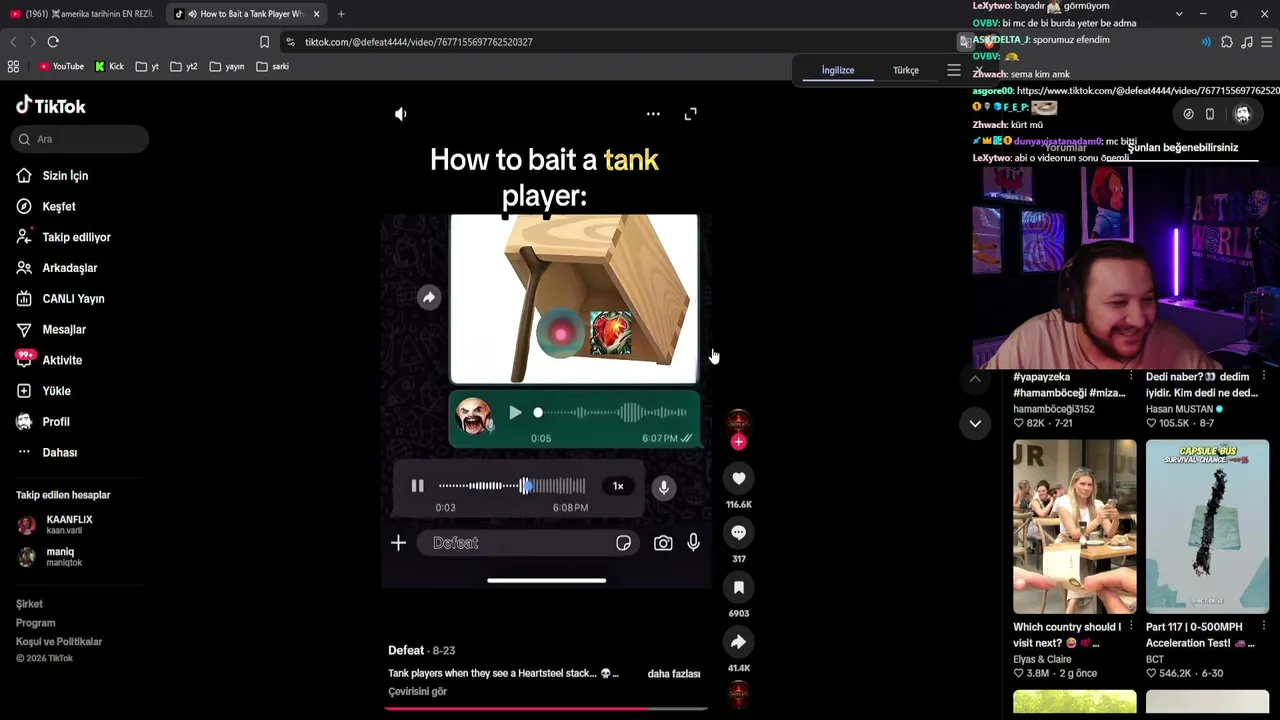This screenshot has width=1280, height=720.
Task: Open the yt bookmarks folder
Action: 147,67
